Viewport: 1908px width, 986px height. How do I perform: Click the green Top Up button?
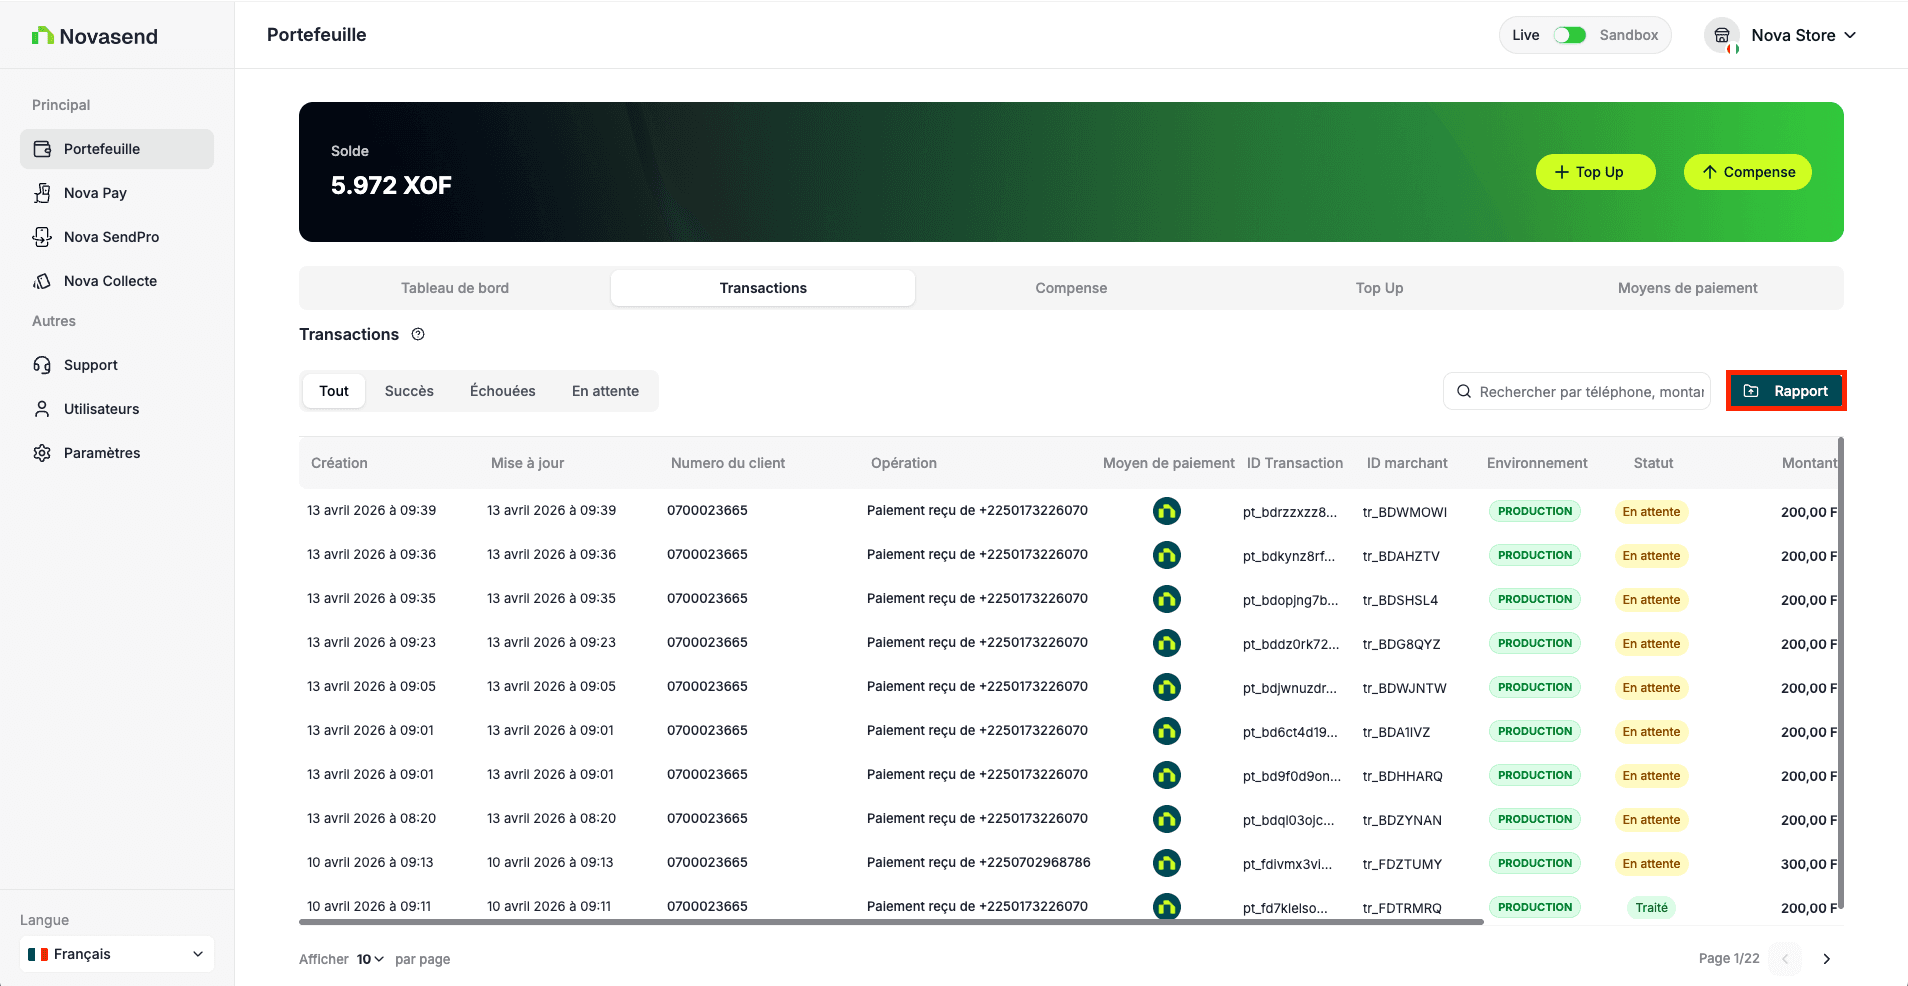[1595, 172]
